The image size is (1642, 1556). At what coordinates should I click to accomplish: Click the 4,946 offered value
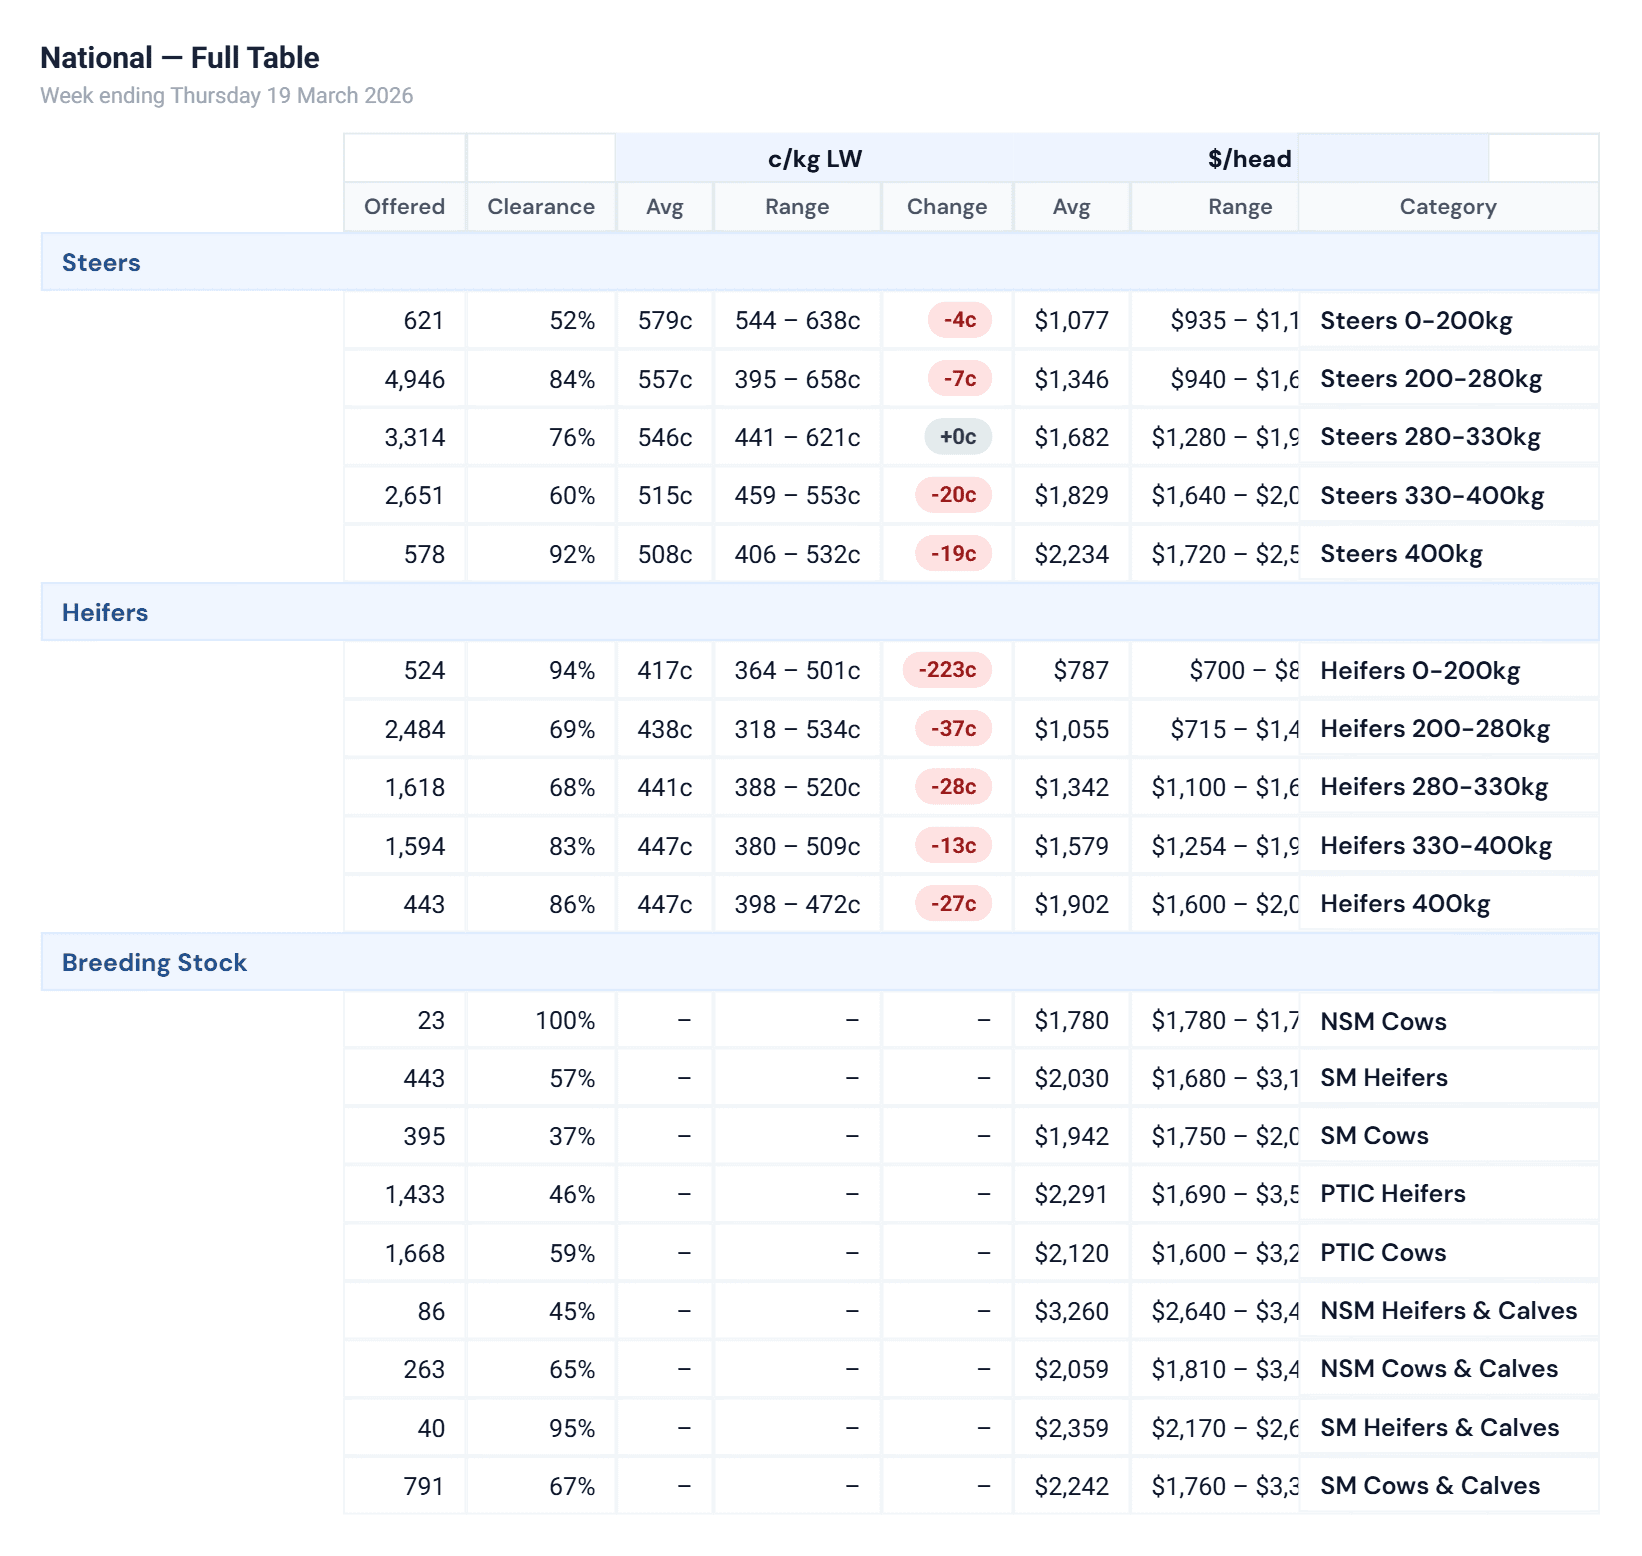(414, 380)
